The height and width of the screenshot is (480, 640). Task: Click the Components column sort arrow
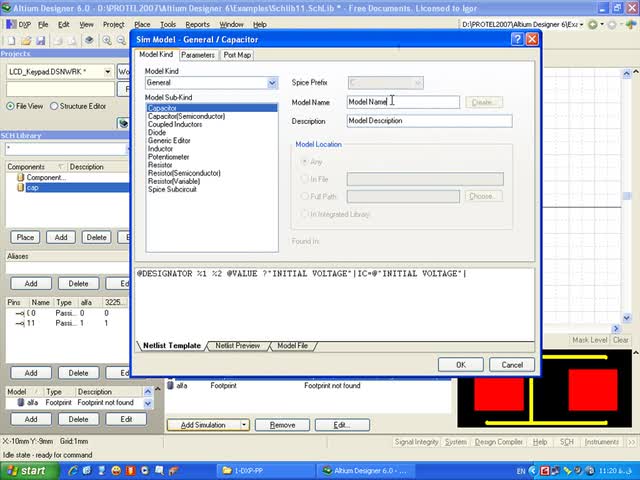click(x=61, y=167)
